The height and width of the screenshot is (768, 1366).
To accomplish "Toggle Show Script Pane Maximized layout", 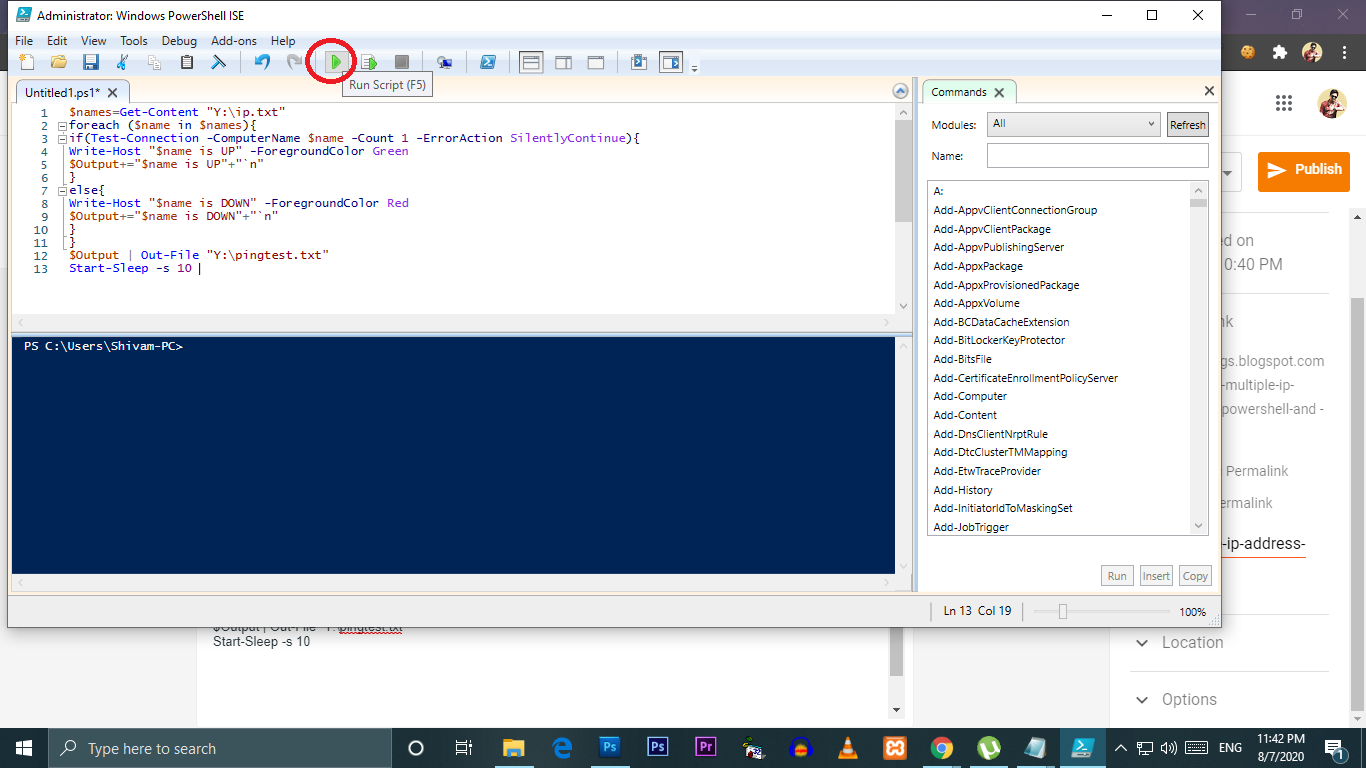I will 596,61.
